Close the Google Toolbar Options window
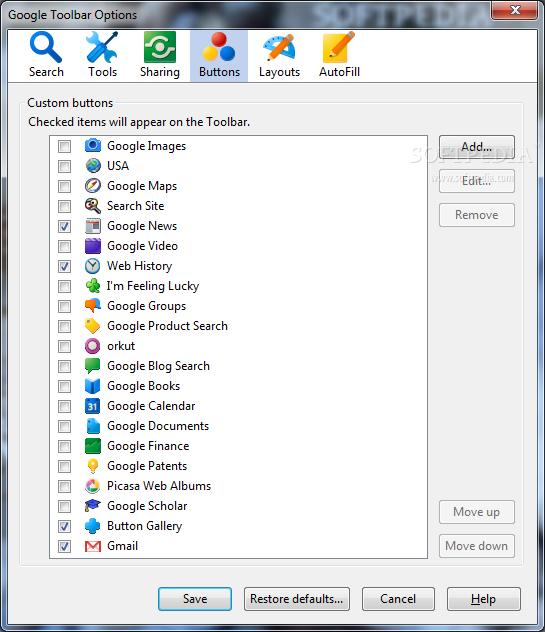Screen dimensions: 545x632 515,10
